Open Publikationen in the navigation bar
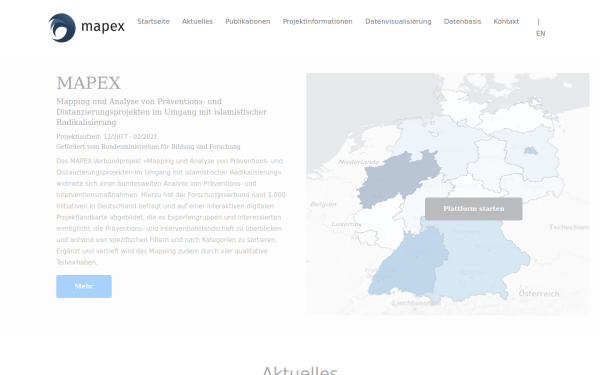The image size is (600, 375). point(248,21)
